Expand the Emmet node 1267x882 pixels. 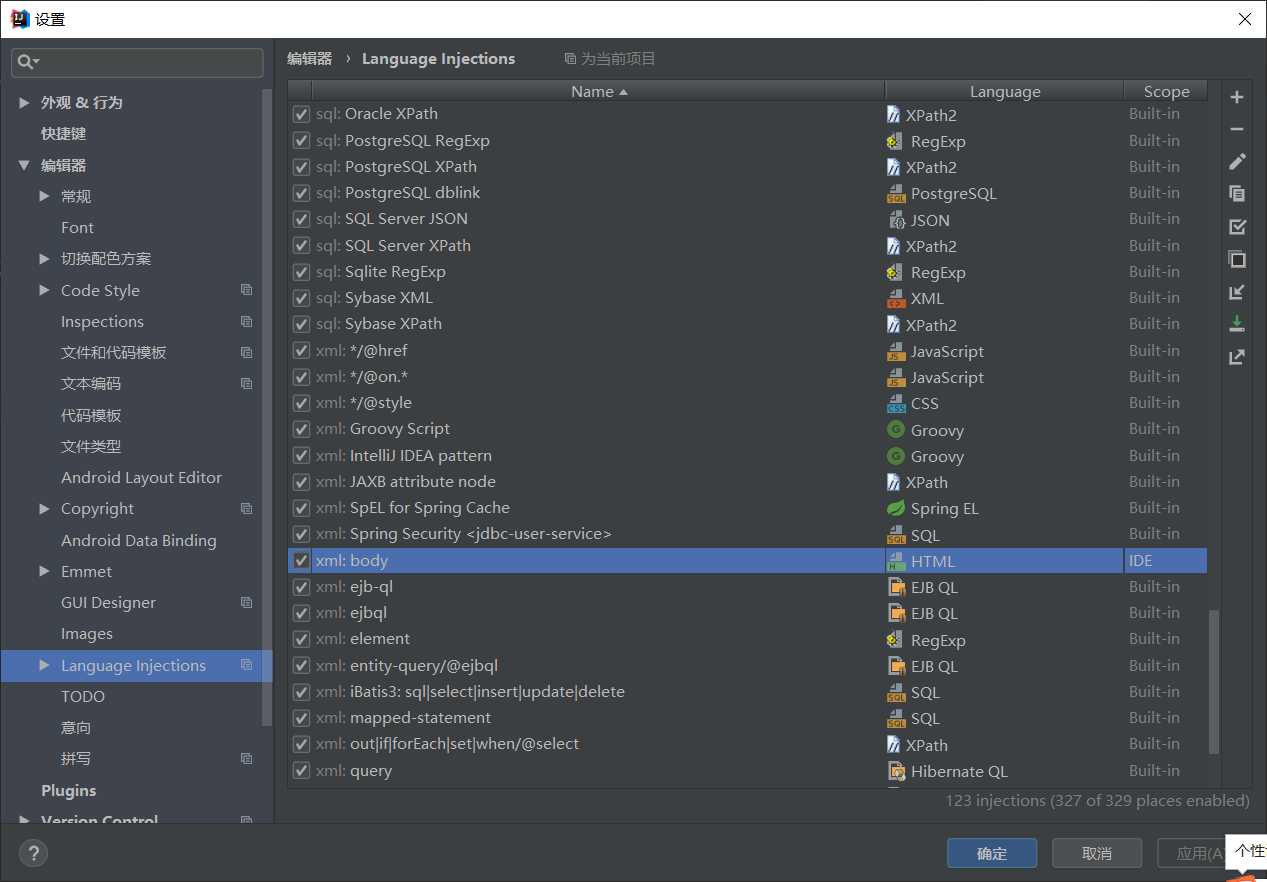point(44,571)
